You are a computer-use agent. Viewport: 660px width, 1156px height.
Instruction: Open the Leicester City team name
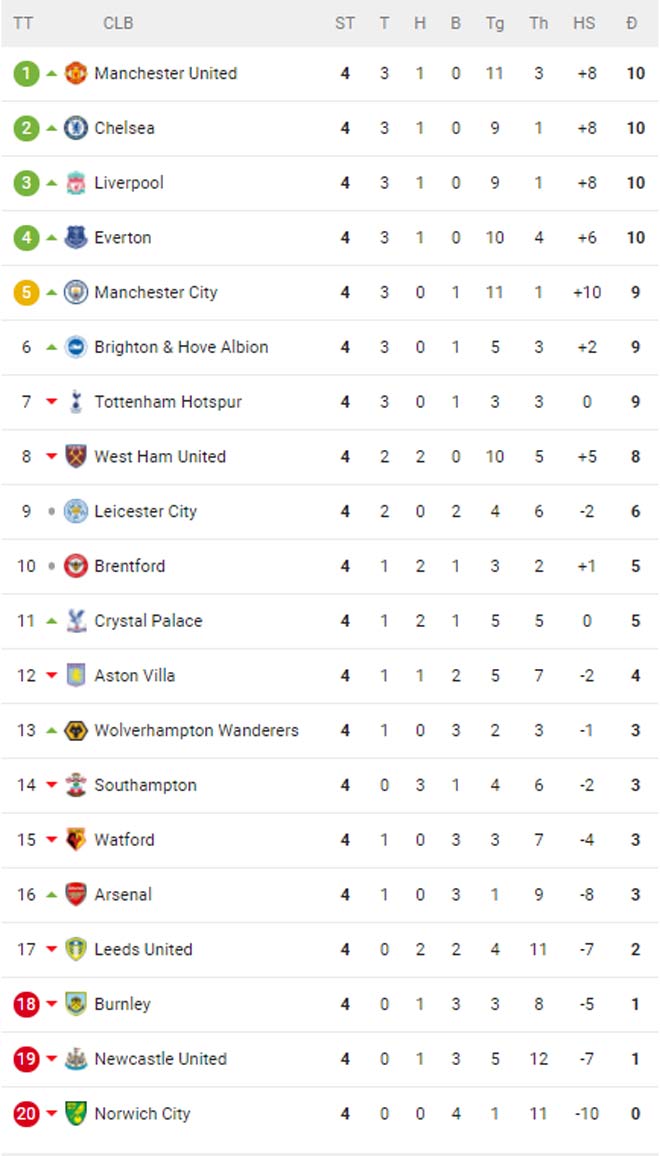pos(146,511)
